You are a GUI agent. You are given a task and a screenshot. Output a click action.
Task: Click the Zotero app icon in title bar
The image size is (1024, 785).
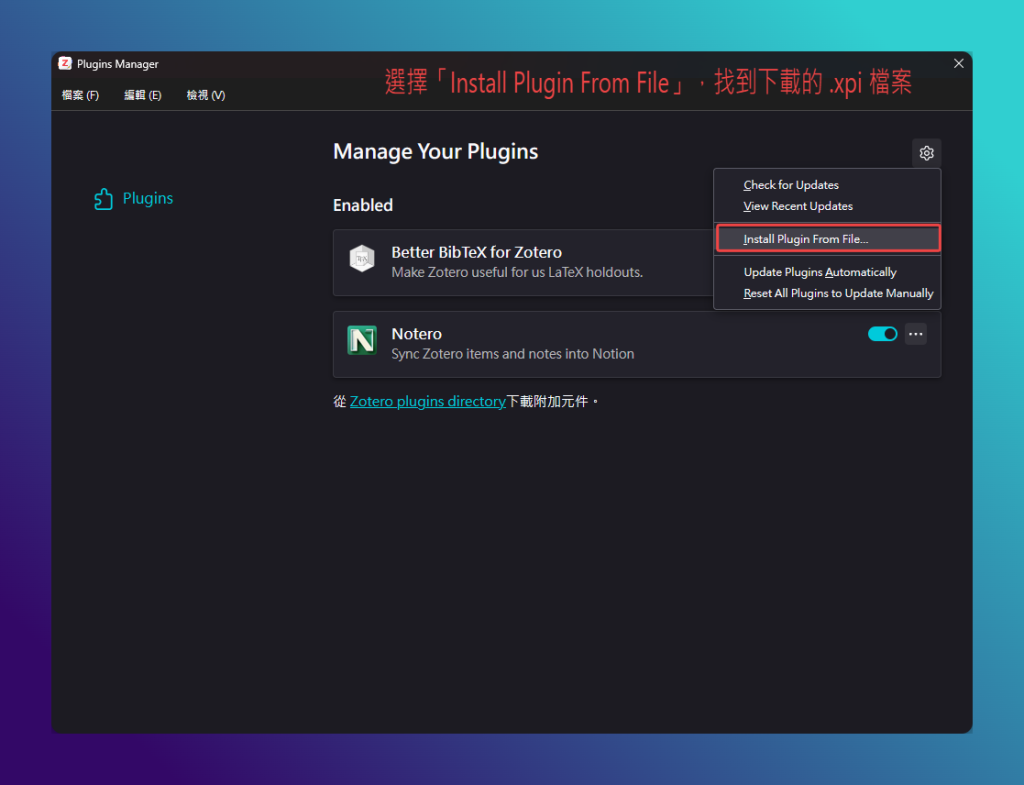(65, 63)
